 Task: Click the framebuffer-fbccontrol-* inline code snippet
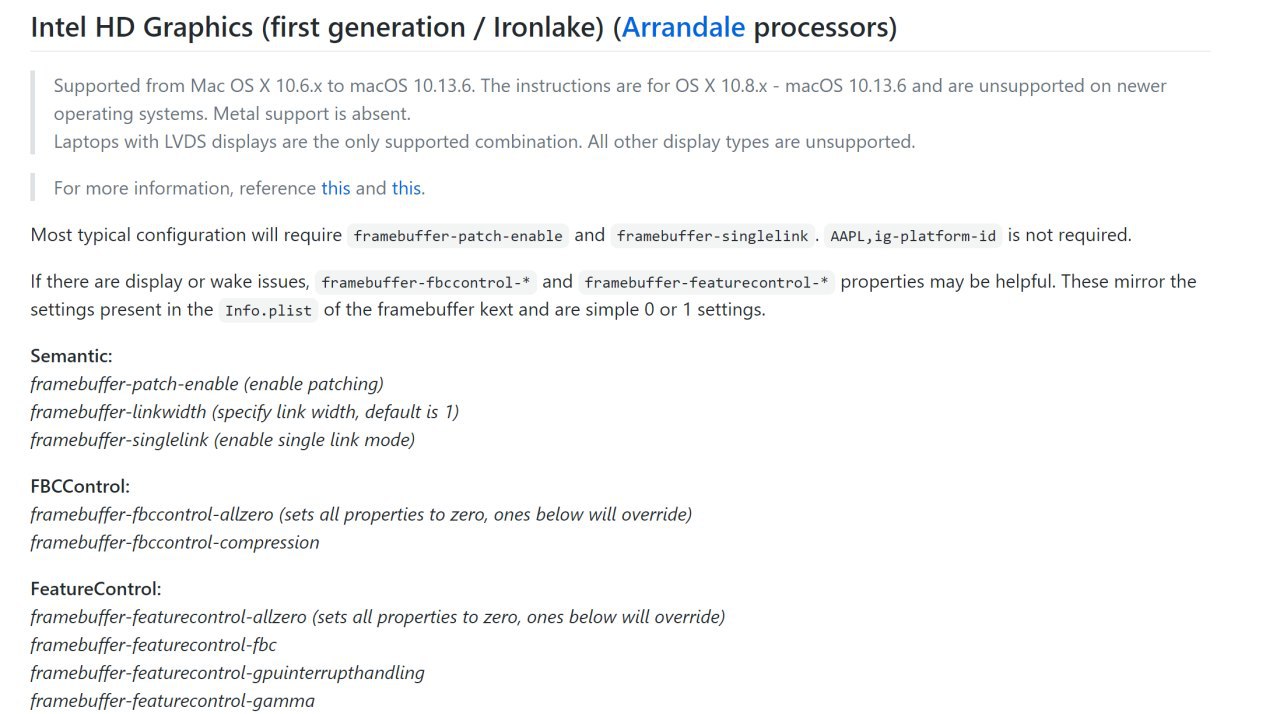pos(426,282)
